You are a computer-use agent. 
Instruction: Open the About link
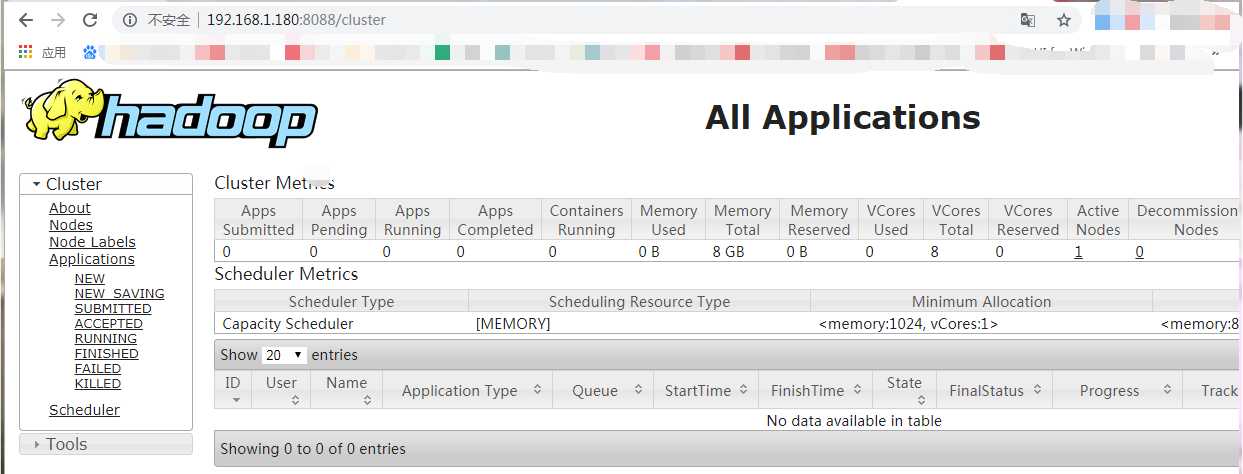tap(70, 208)
